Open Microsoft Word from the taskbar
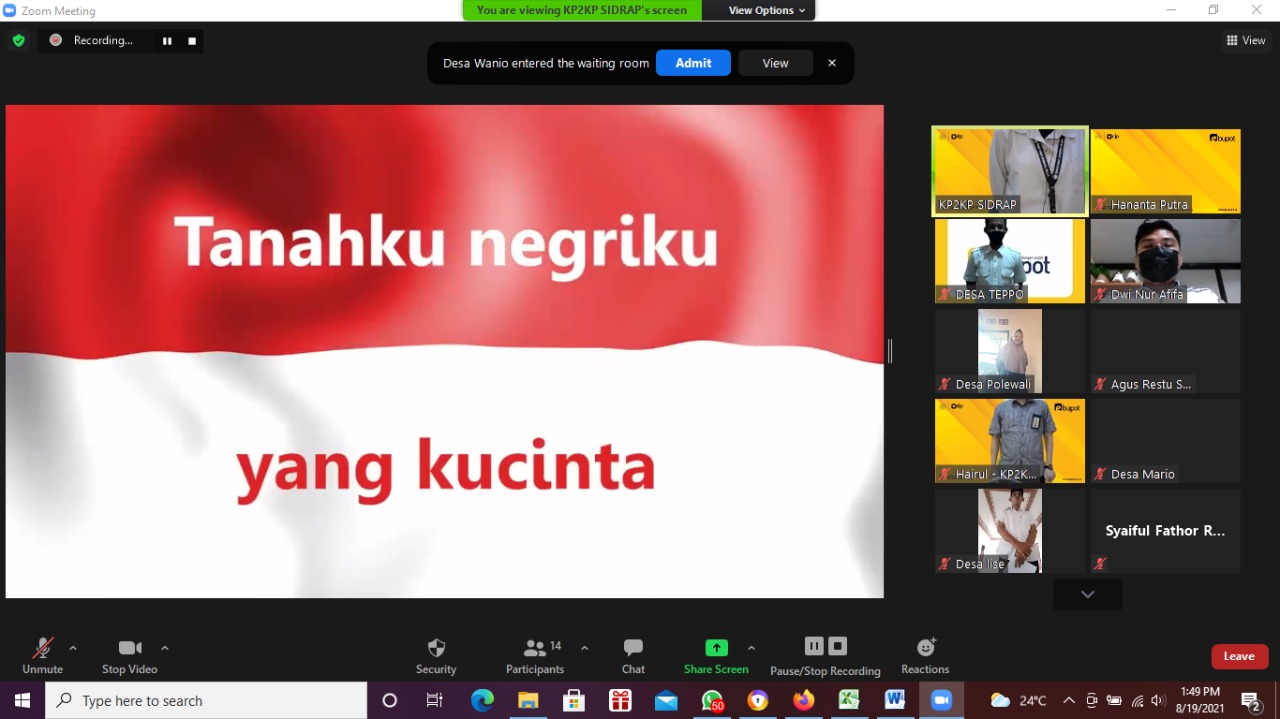1280x719 pixels. [x=894, y=700]
